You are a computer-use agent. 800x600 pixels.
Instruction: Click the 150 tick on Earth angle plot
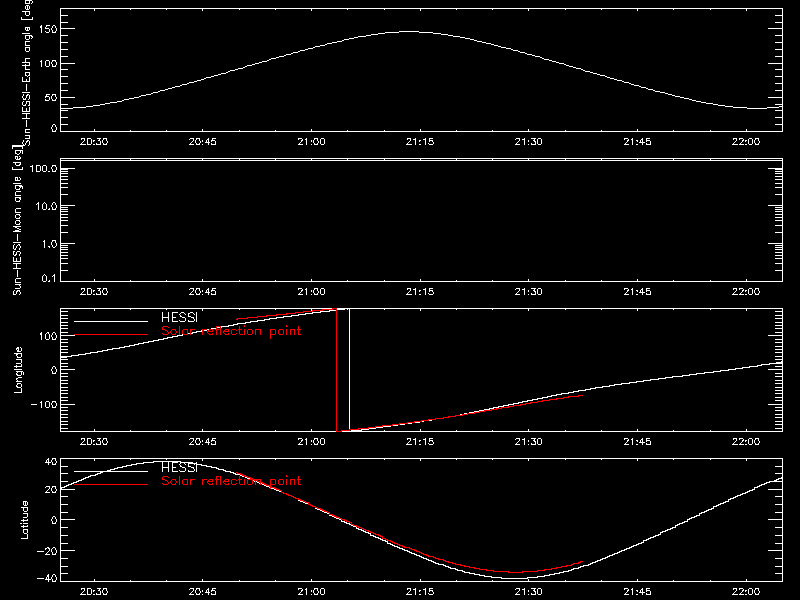(48, 29)
